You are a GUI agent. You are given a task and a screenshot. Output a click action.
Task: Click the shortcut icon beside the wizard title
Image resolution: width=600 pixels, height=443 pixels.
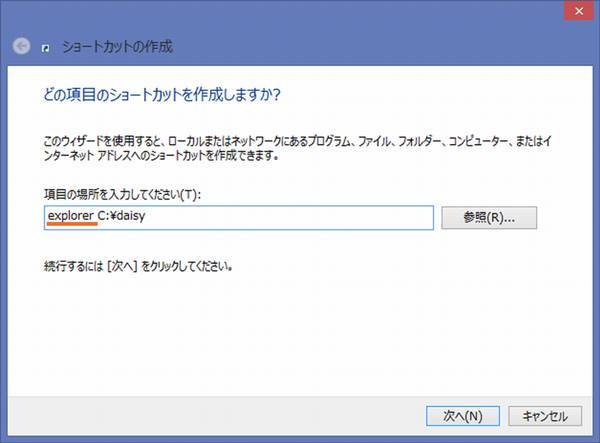pyautogui.click(x=46, y=48)
